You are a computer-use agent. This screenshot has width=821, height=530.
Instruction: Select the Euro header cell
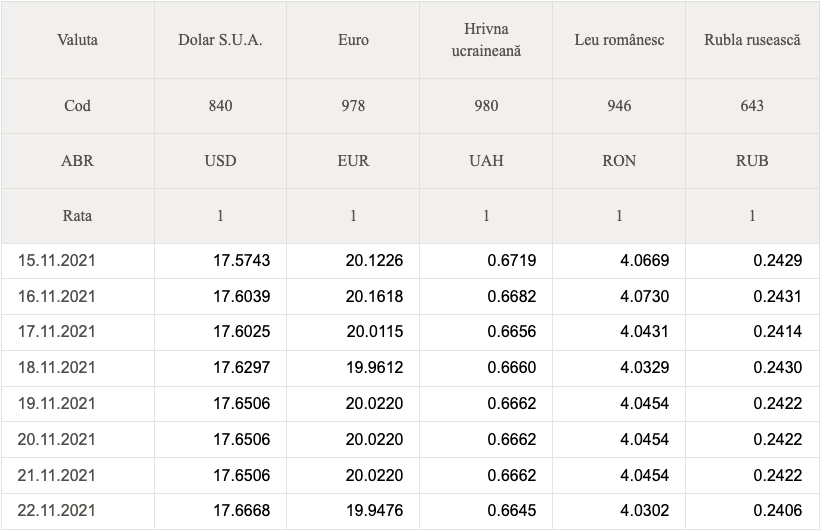(x=353, y=40)
